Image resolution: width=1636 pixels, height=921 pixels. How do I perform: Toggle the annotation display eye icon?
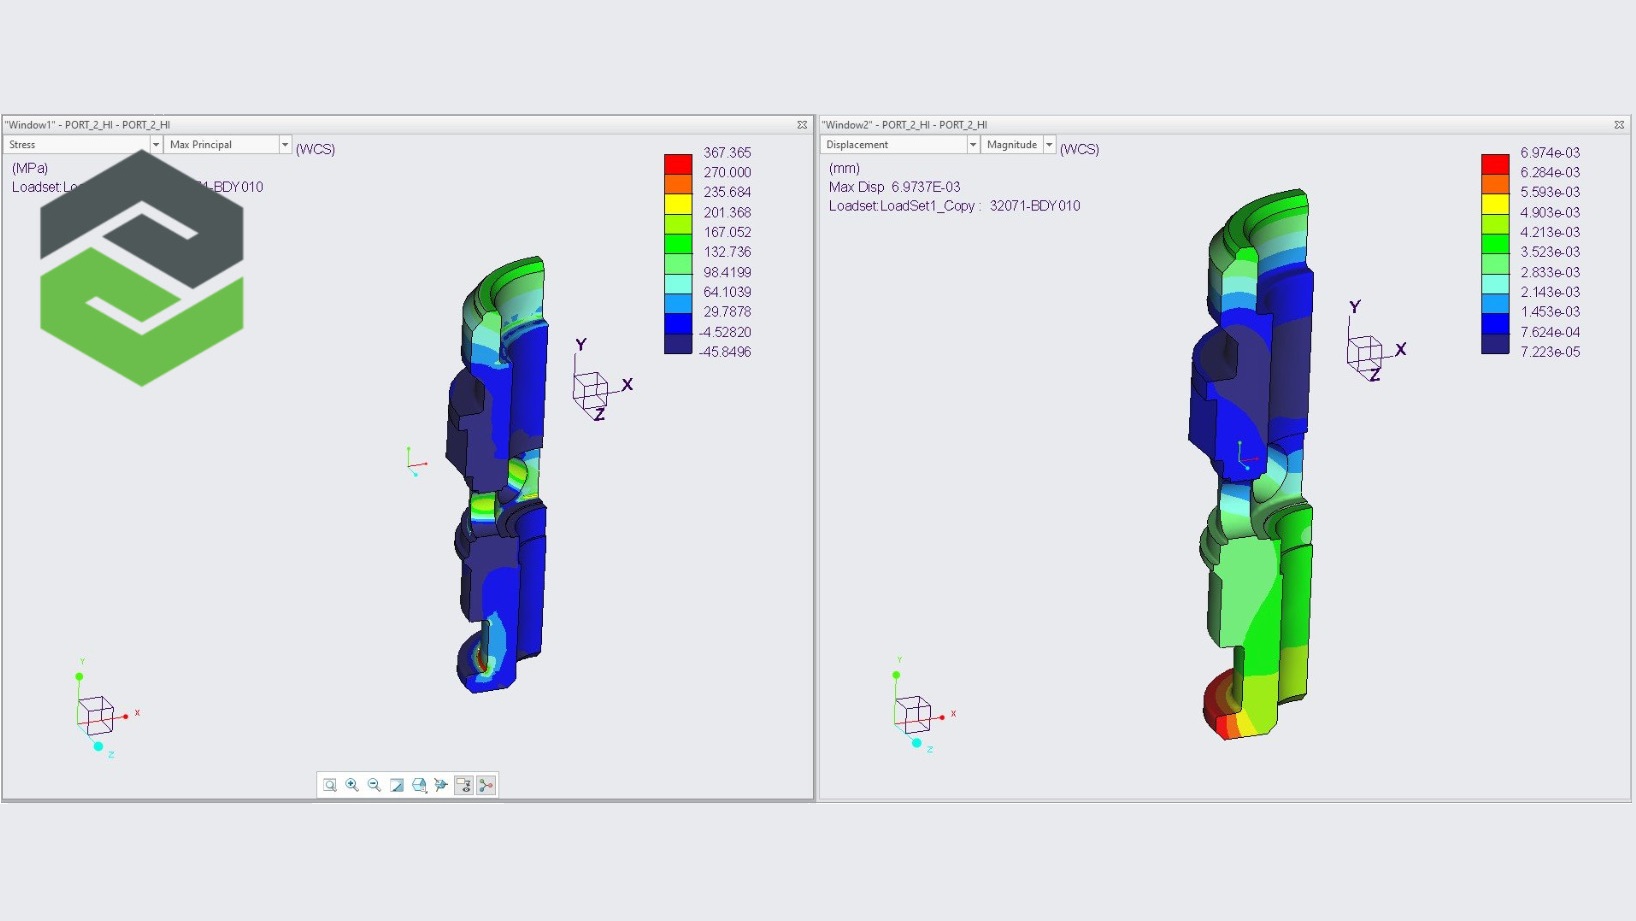[464, 785]
